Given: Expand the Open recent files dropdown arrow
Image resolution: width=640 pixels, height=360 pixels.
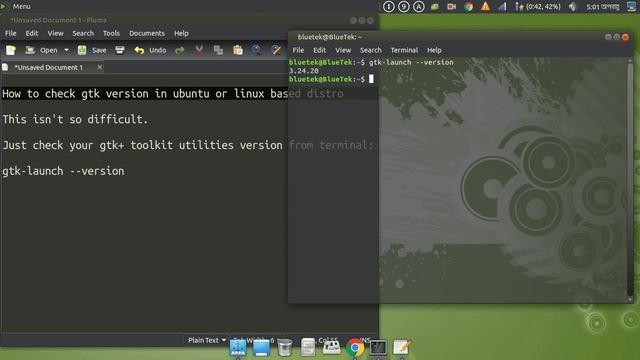Looking at the screenshot, I should [x=66, y=50].
